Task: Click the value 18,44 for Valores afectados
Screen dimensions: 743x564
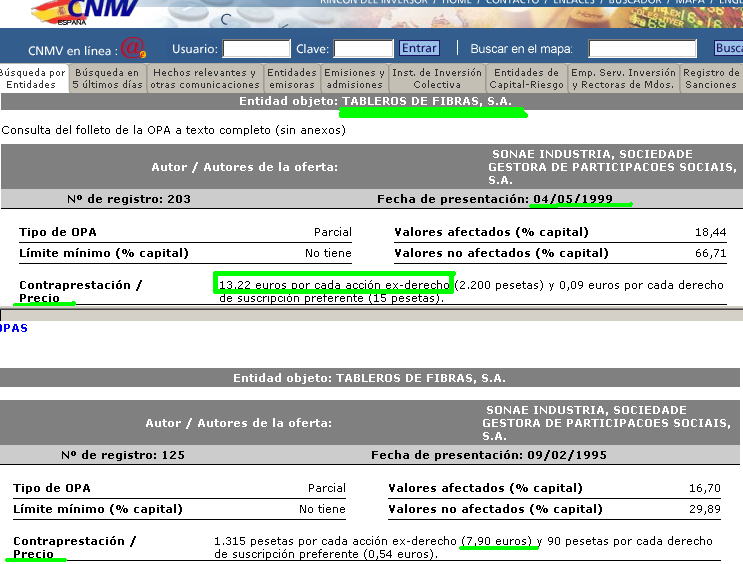Action: click(710, 232)
